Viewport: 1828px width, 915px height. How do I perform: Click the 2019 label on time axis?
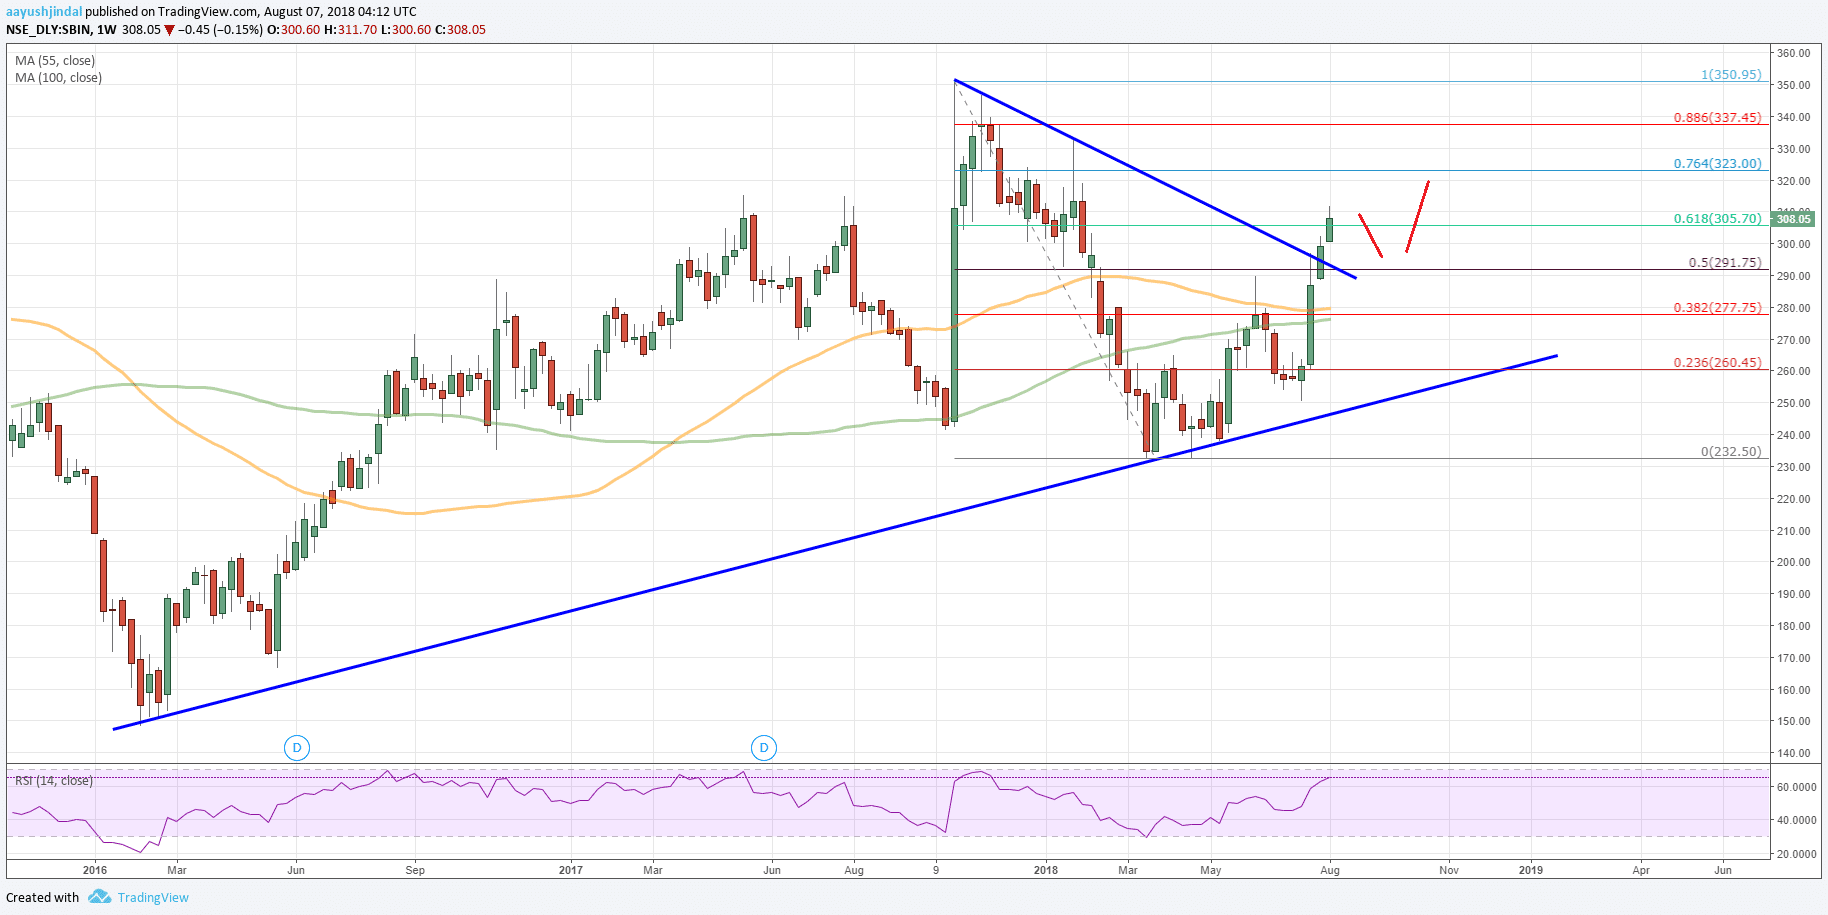click(1531, 870)
